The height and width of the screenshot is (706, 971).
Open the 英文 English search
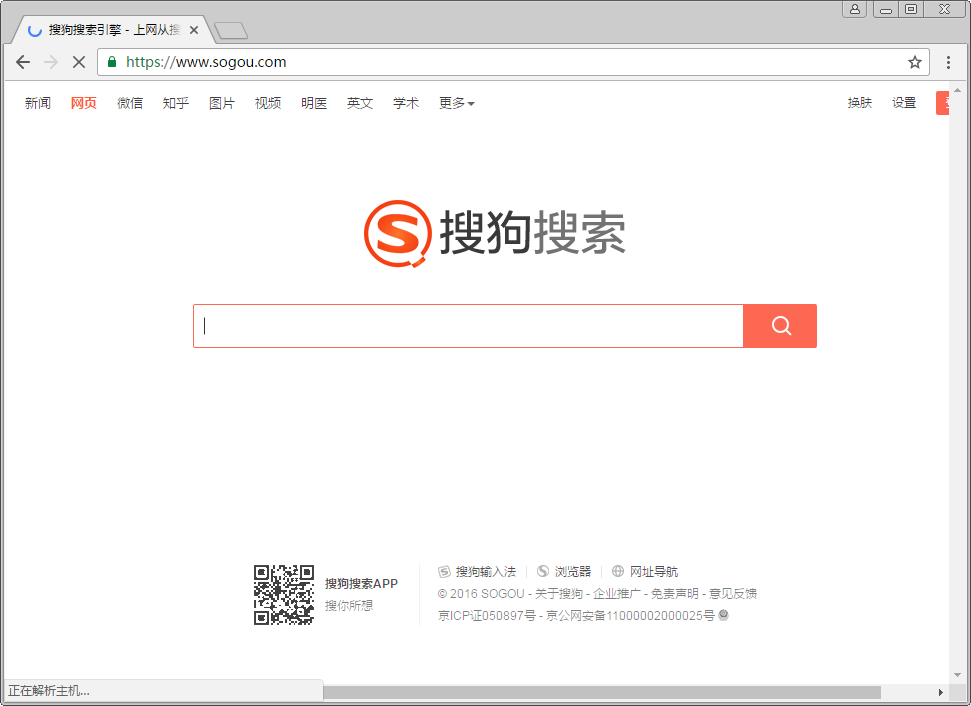[x=360, y=103]
